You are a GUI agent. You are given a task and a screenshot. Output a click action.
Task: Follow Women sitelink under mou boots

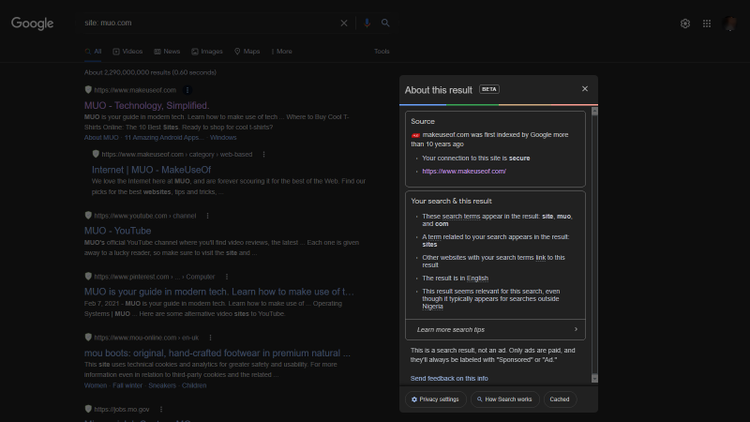tap(96, 385)
